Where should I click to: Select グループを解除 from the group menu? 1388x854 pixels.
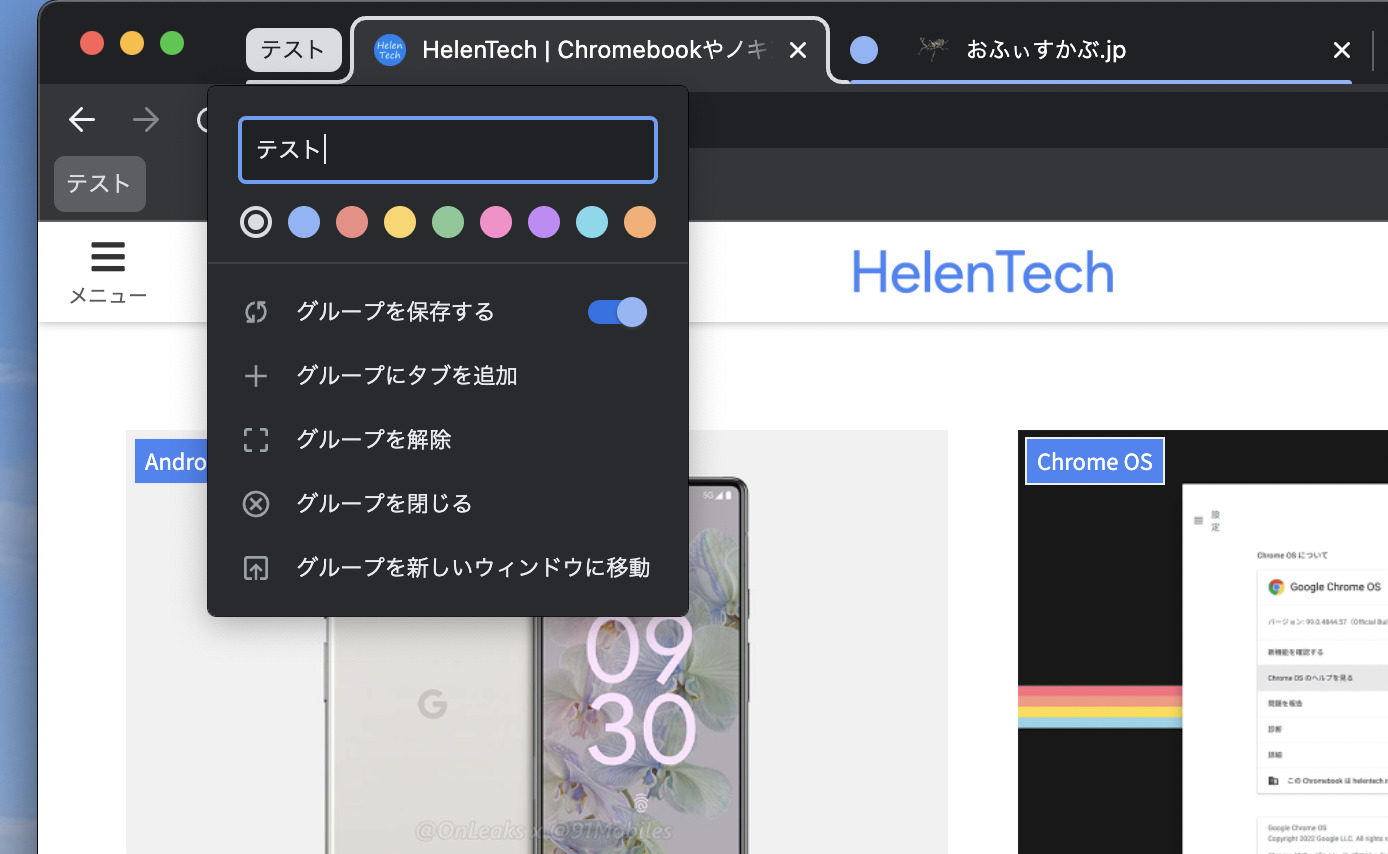click(374, 440)
